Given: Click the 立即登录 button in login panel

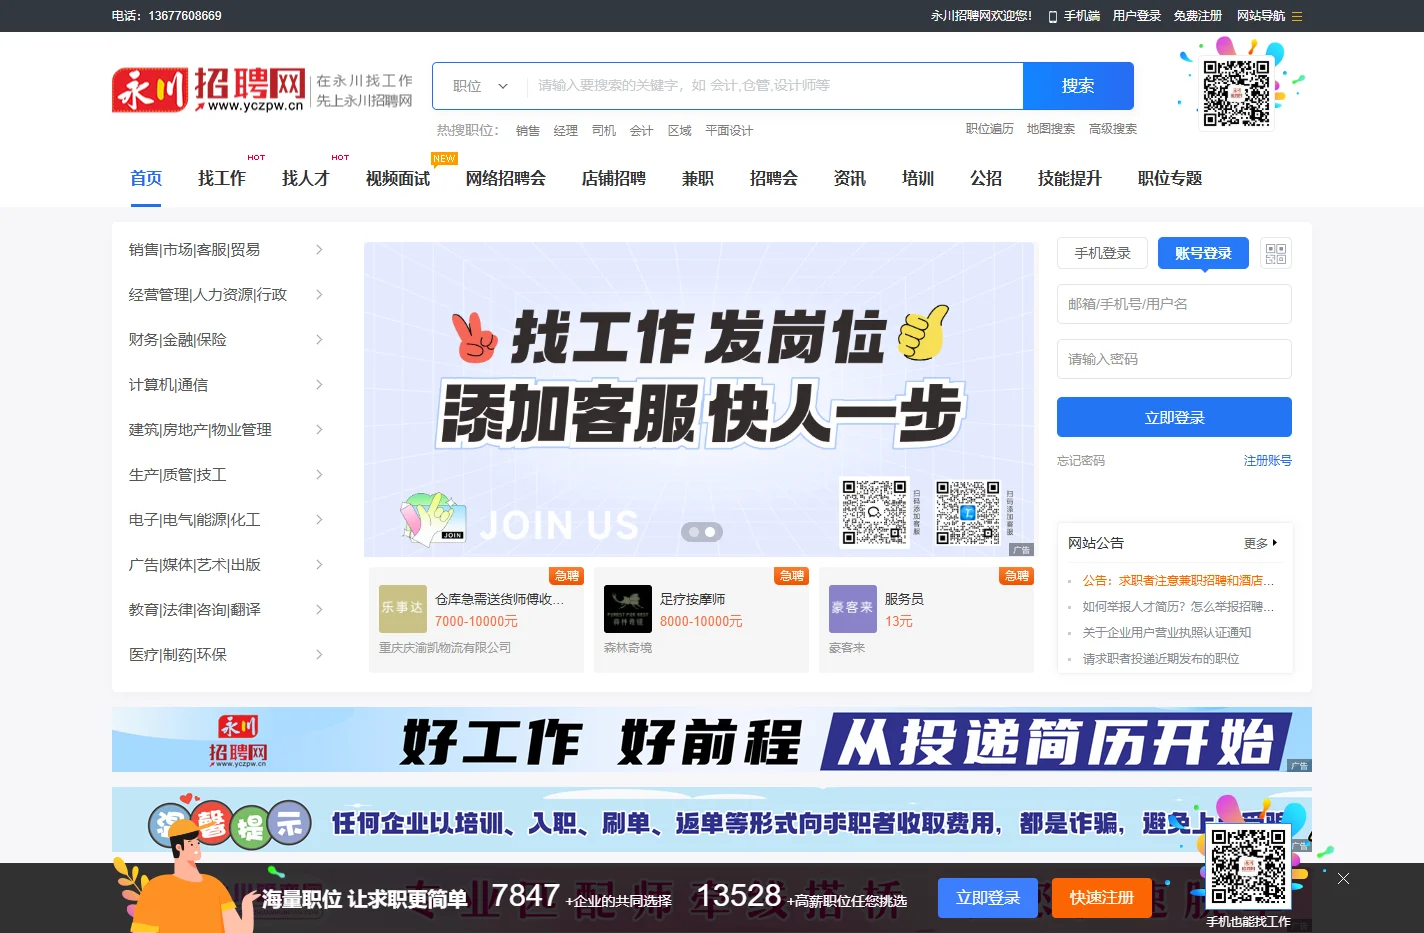Looking at the screenshot, I should click(1174, 417).
